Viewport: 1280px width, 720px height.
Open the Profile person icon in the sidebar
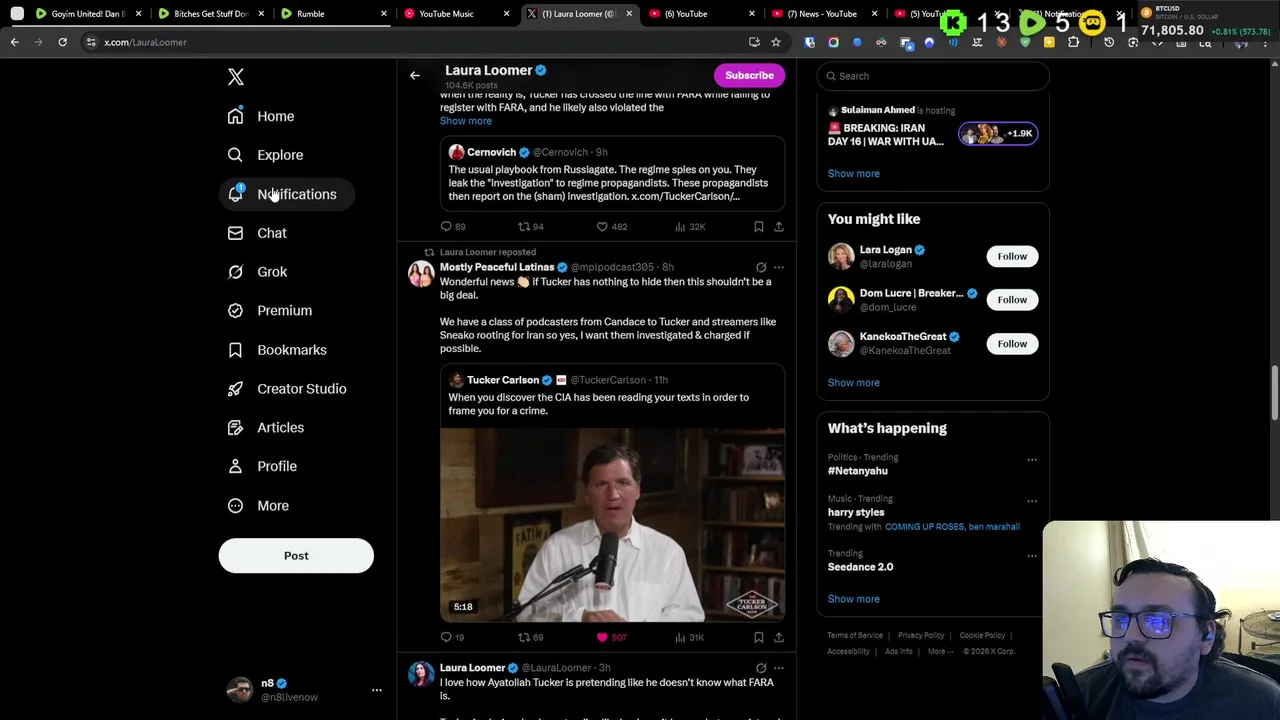click(x=235, y=466)
